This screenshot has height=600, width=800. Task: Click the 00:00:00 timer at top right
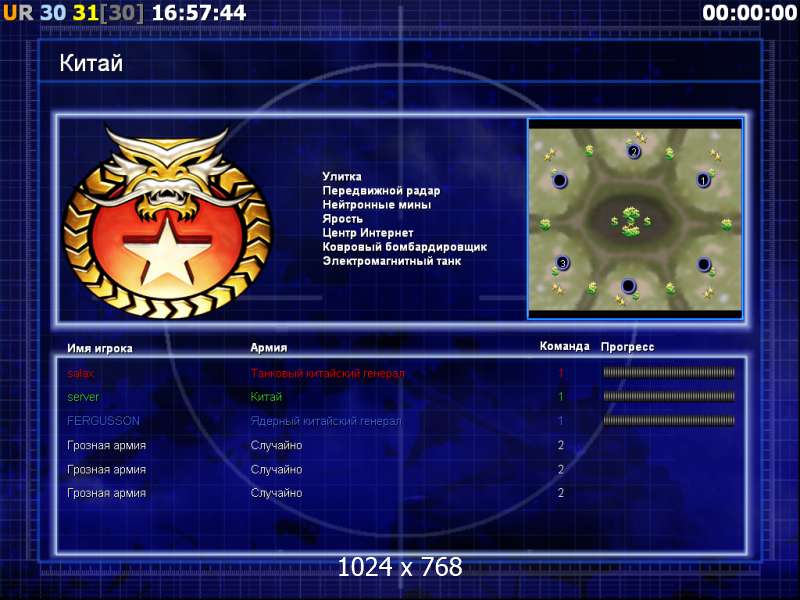[749, 12]
